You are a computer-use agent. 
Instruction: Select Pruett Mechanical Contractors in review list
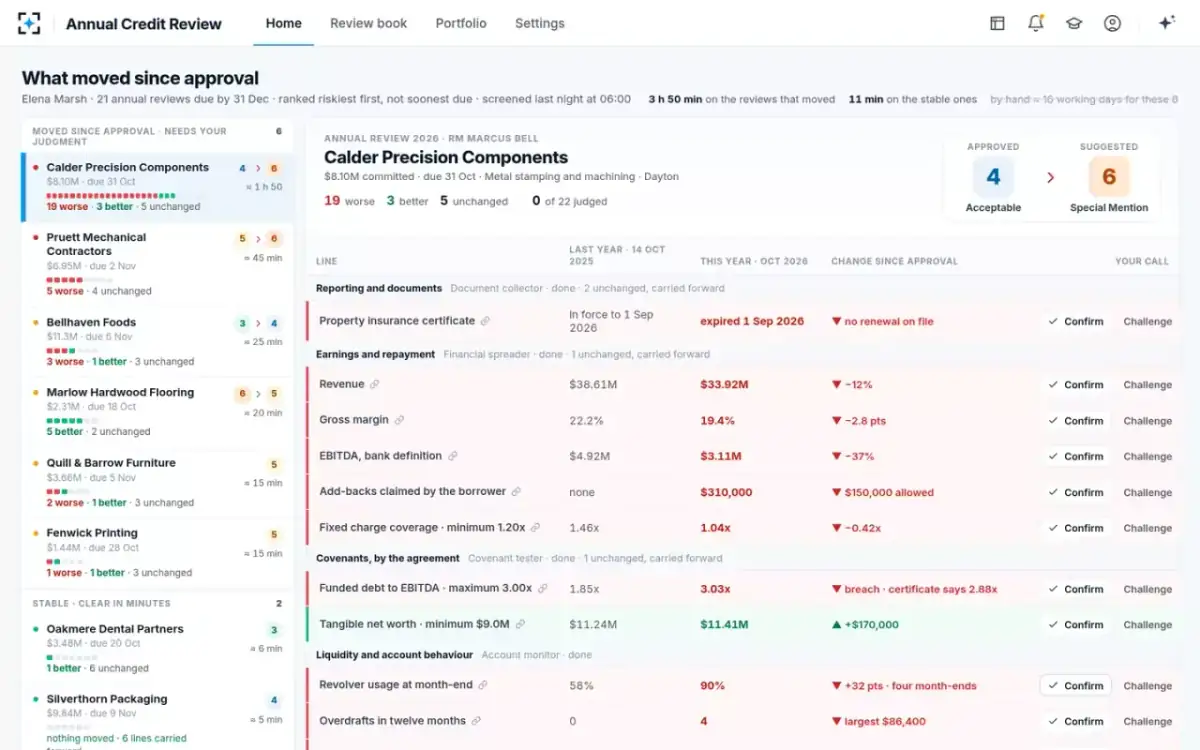coord(158,264)
